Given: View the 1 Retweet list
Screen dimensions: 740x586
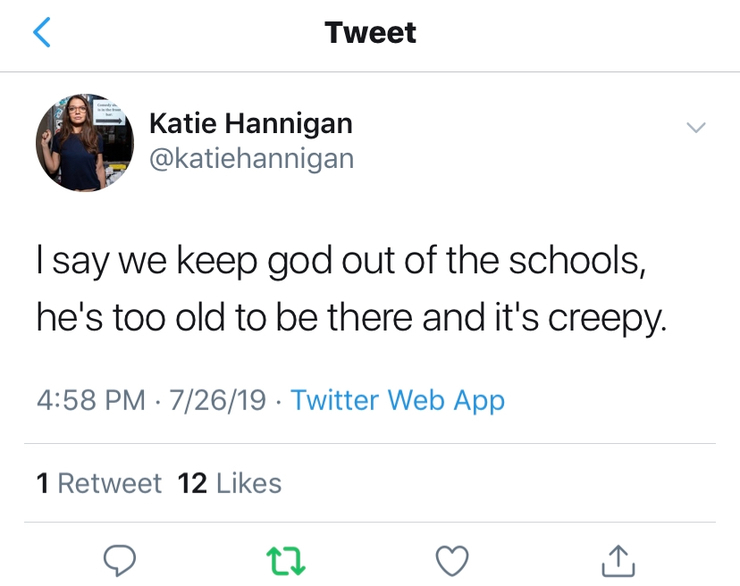Looking at the screenshot, I should click(x=99, y=483).
